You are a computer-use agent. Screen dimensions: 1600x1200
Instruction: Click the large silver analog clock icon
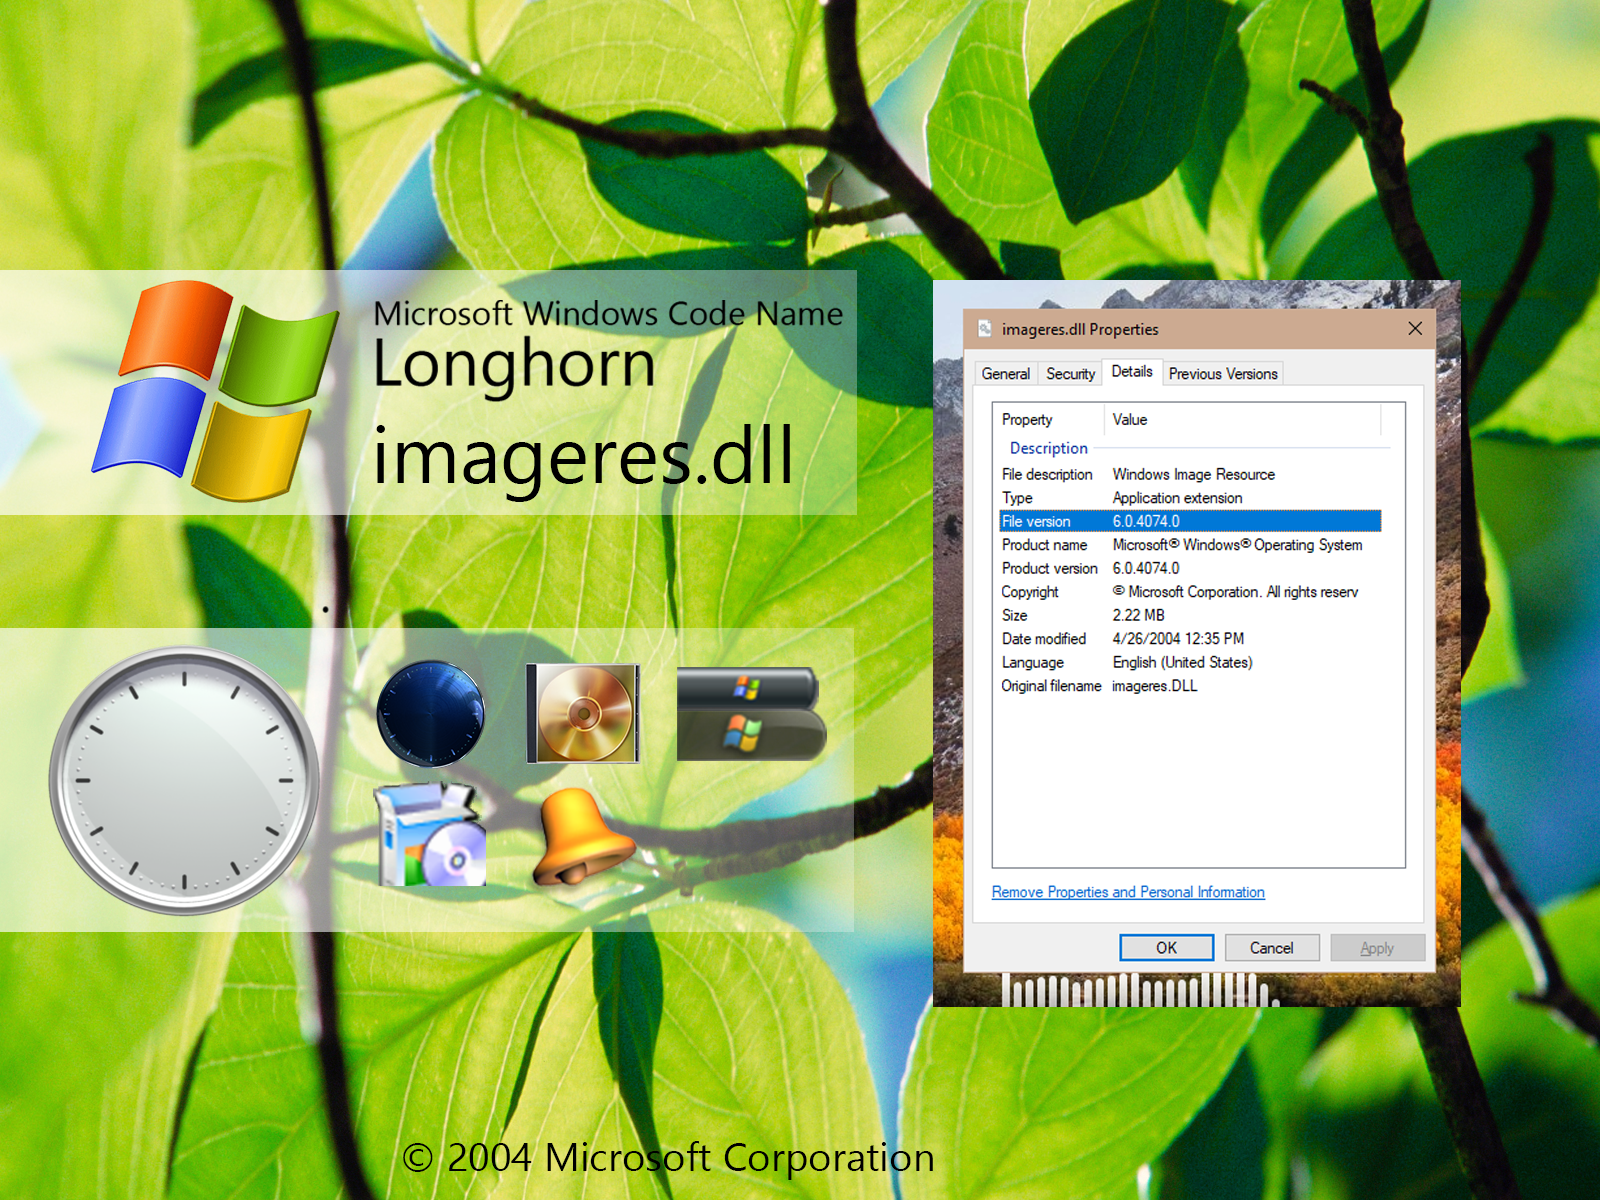[x=185, y=781]
